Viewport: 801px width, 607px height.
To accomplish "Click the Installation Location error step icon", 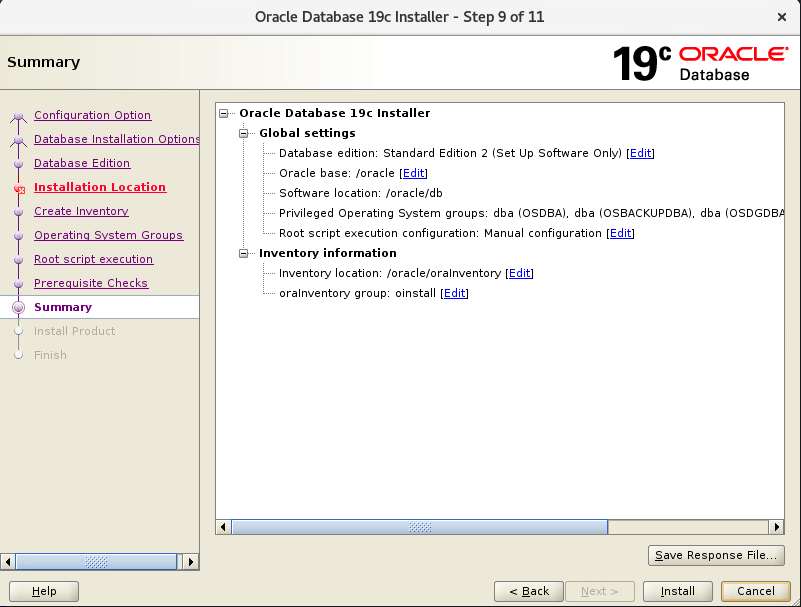I will click(19, 188).
